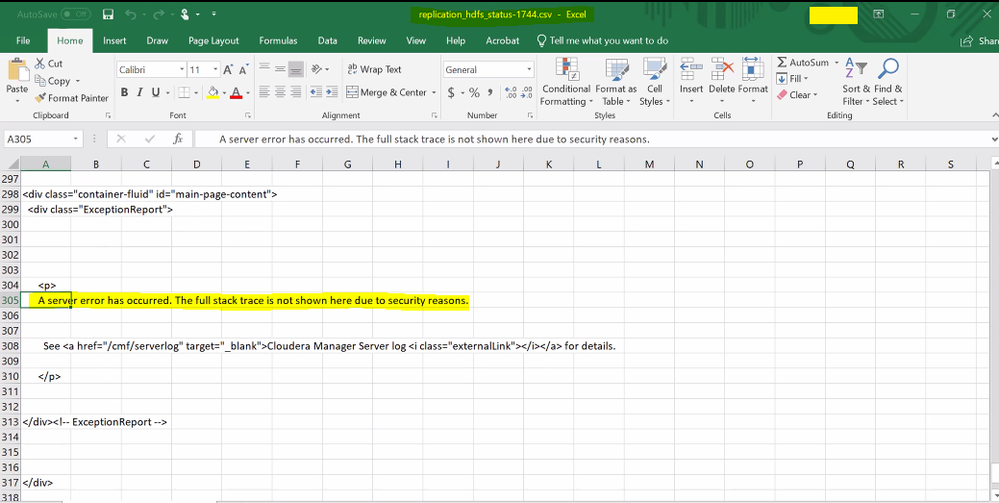Open the File menu tab
Viewport: 999px width, 503px height.
point(23,41)
